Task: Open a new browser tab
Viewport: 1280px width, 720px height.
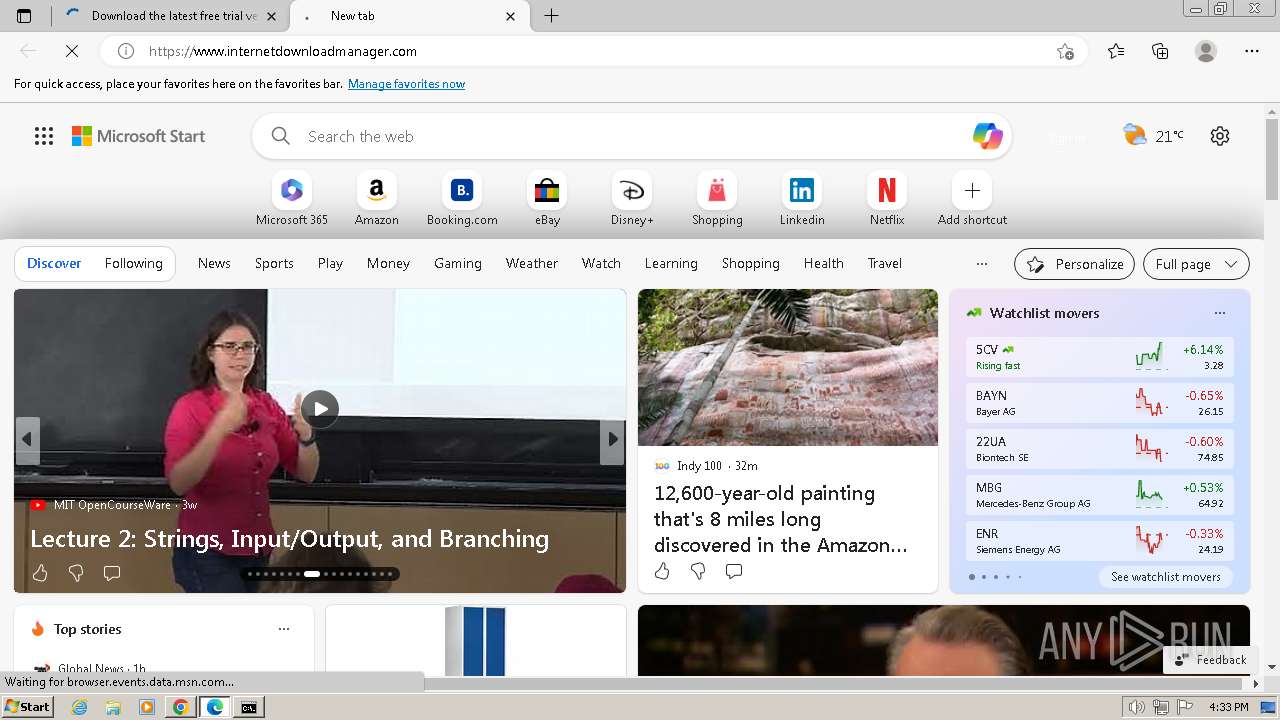Action: coord(551,16)
